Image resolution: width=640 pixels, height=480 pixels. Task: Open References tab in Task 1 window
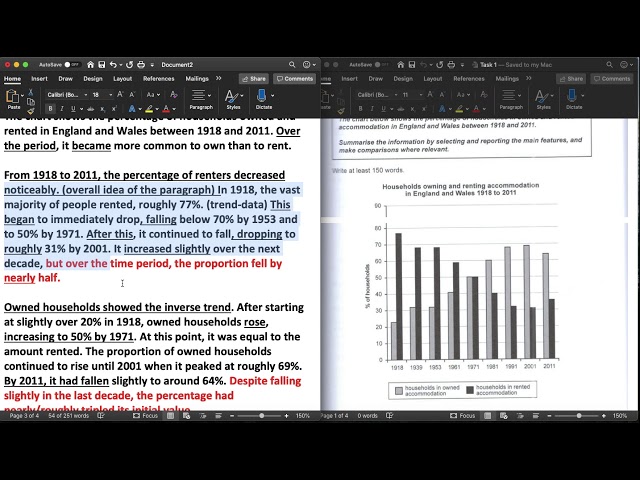pos(469,78)
